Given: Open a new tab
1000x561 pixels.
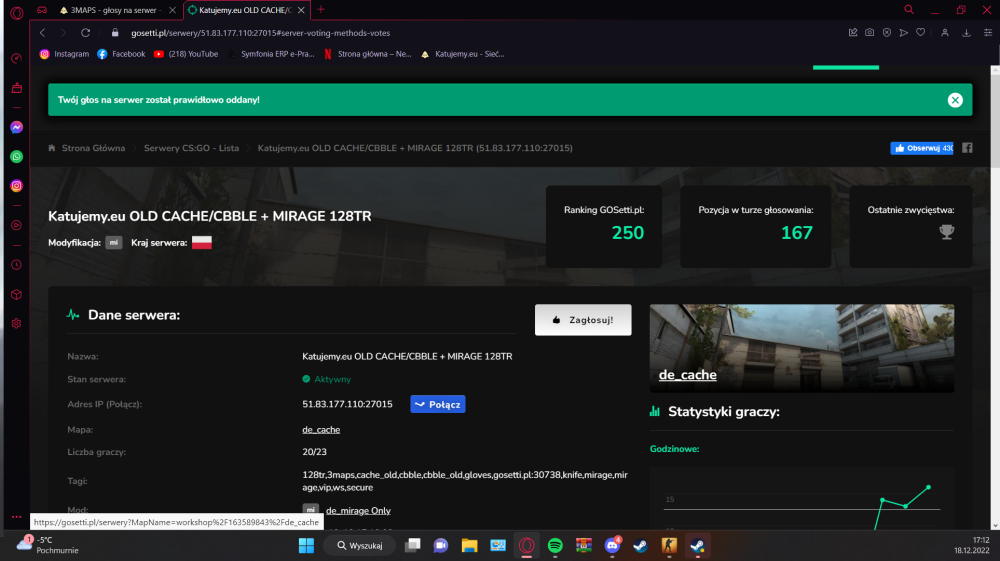Looking at the screenshot, I should point(321,10).
